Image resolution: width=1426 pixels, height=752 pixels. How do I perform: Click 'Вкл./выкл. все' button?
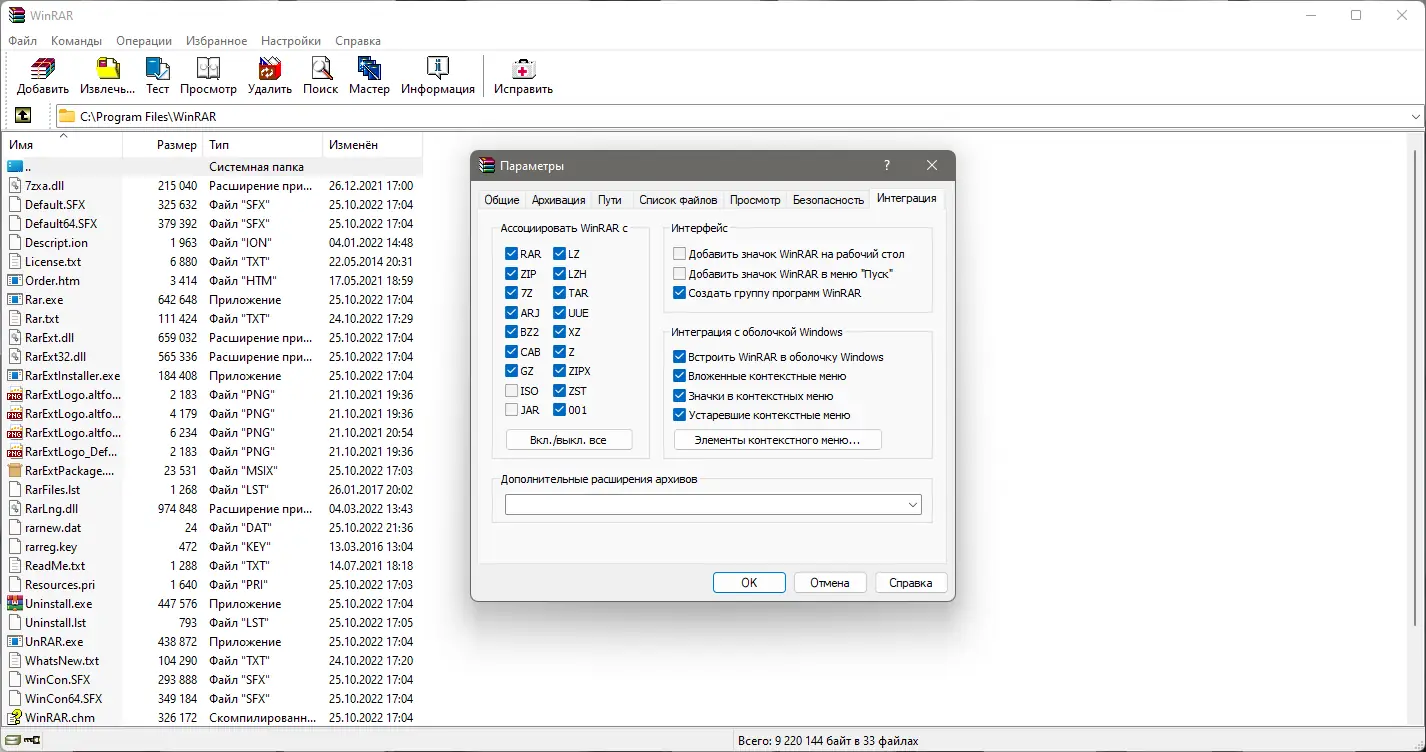pos(569,440)
